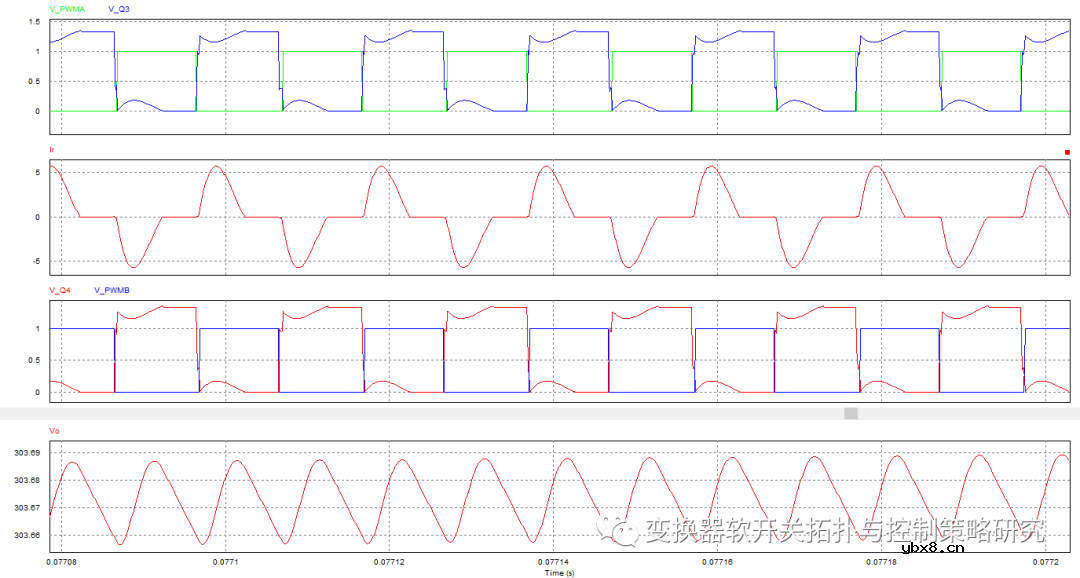Click the 1.5 value on top plot axis

34,21
